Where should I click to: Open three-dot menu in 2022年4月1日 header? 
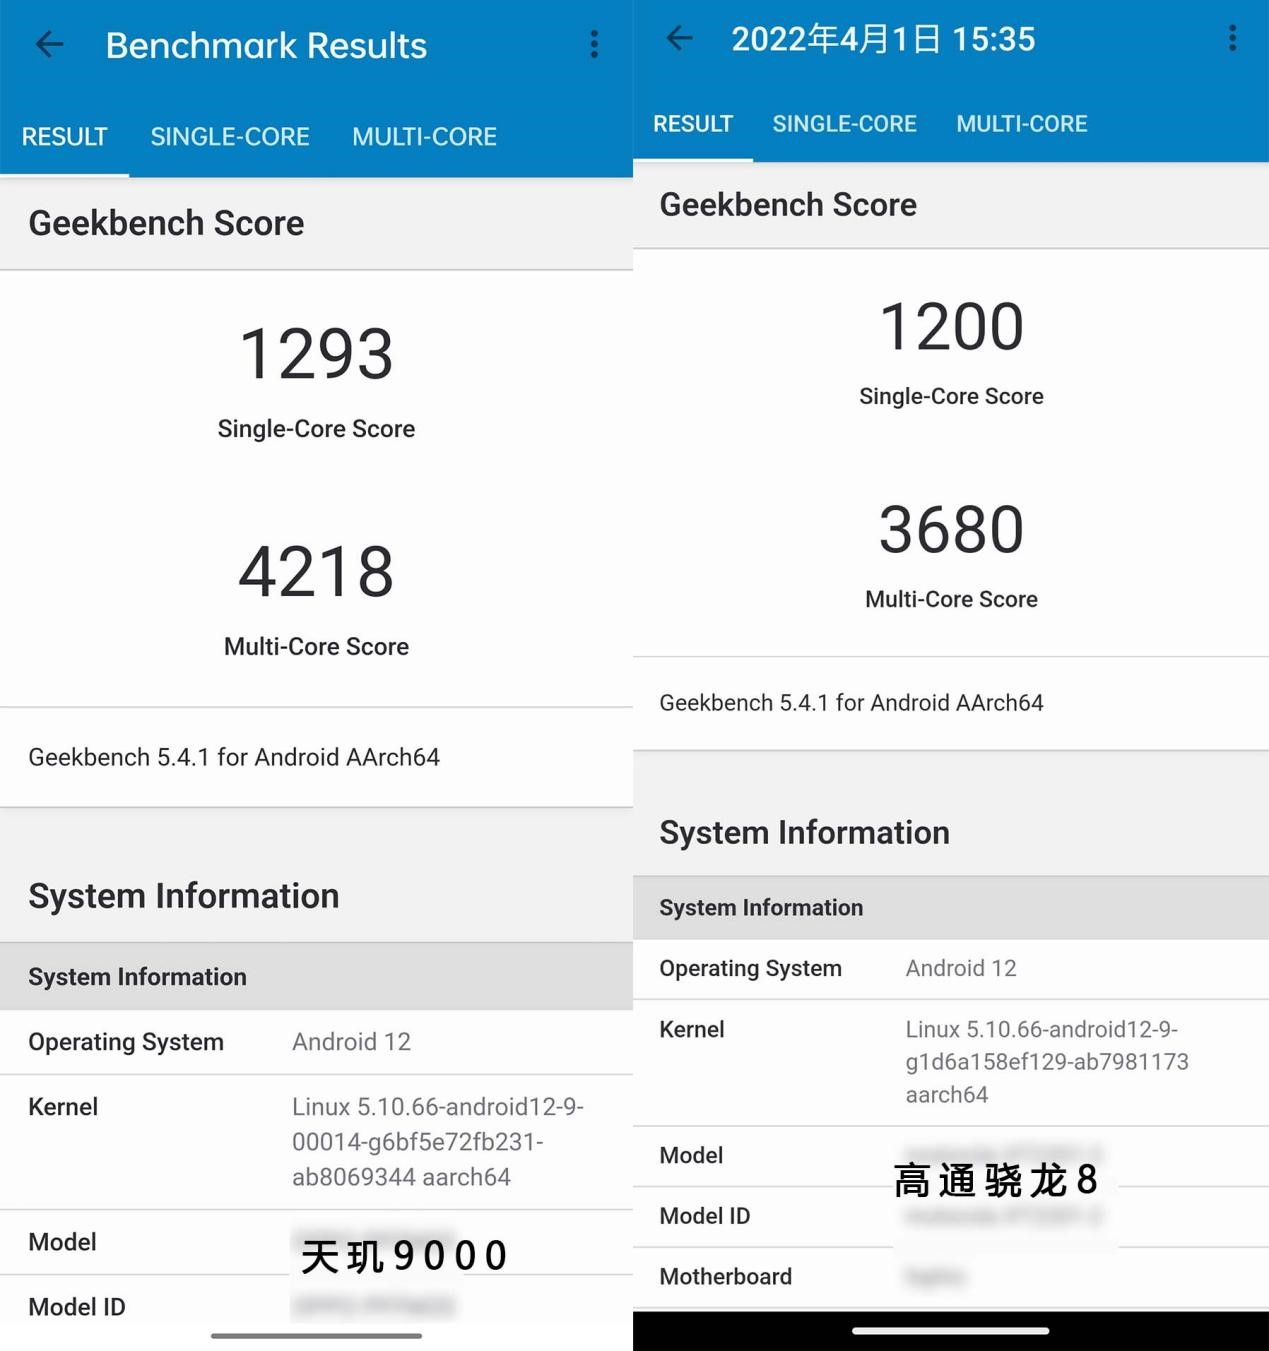point(1232,38)
